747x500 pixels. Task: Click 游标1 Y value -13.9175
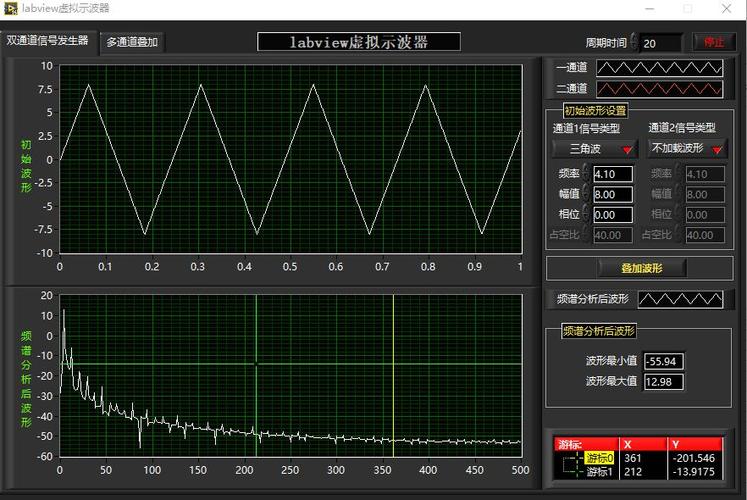tap(694, 472)
